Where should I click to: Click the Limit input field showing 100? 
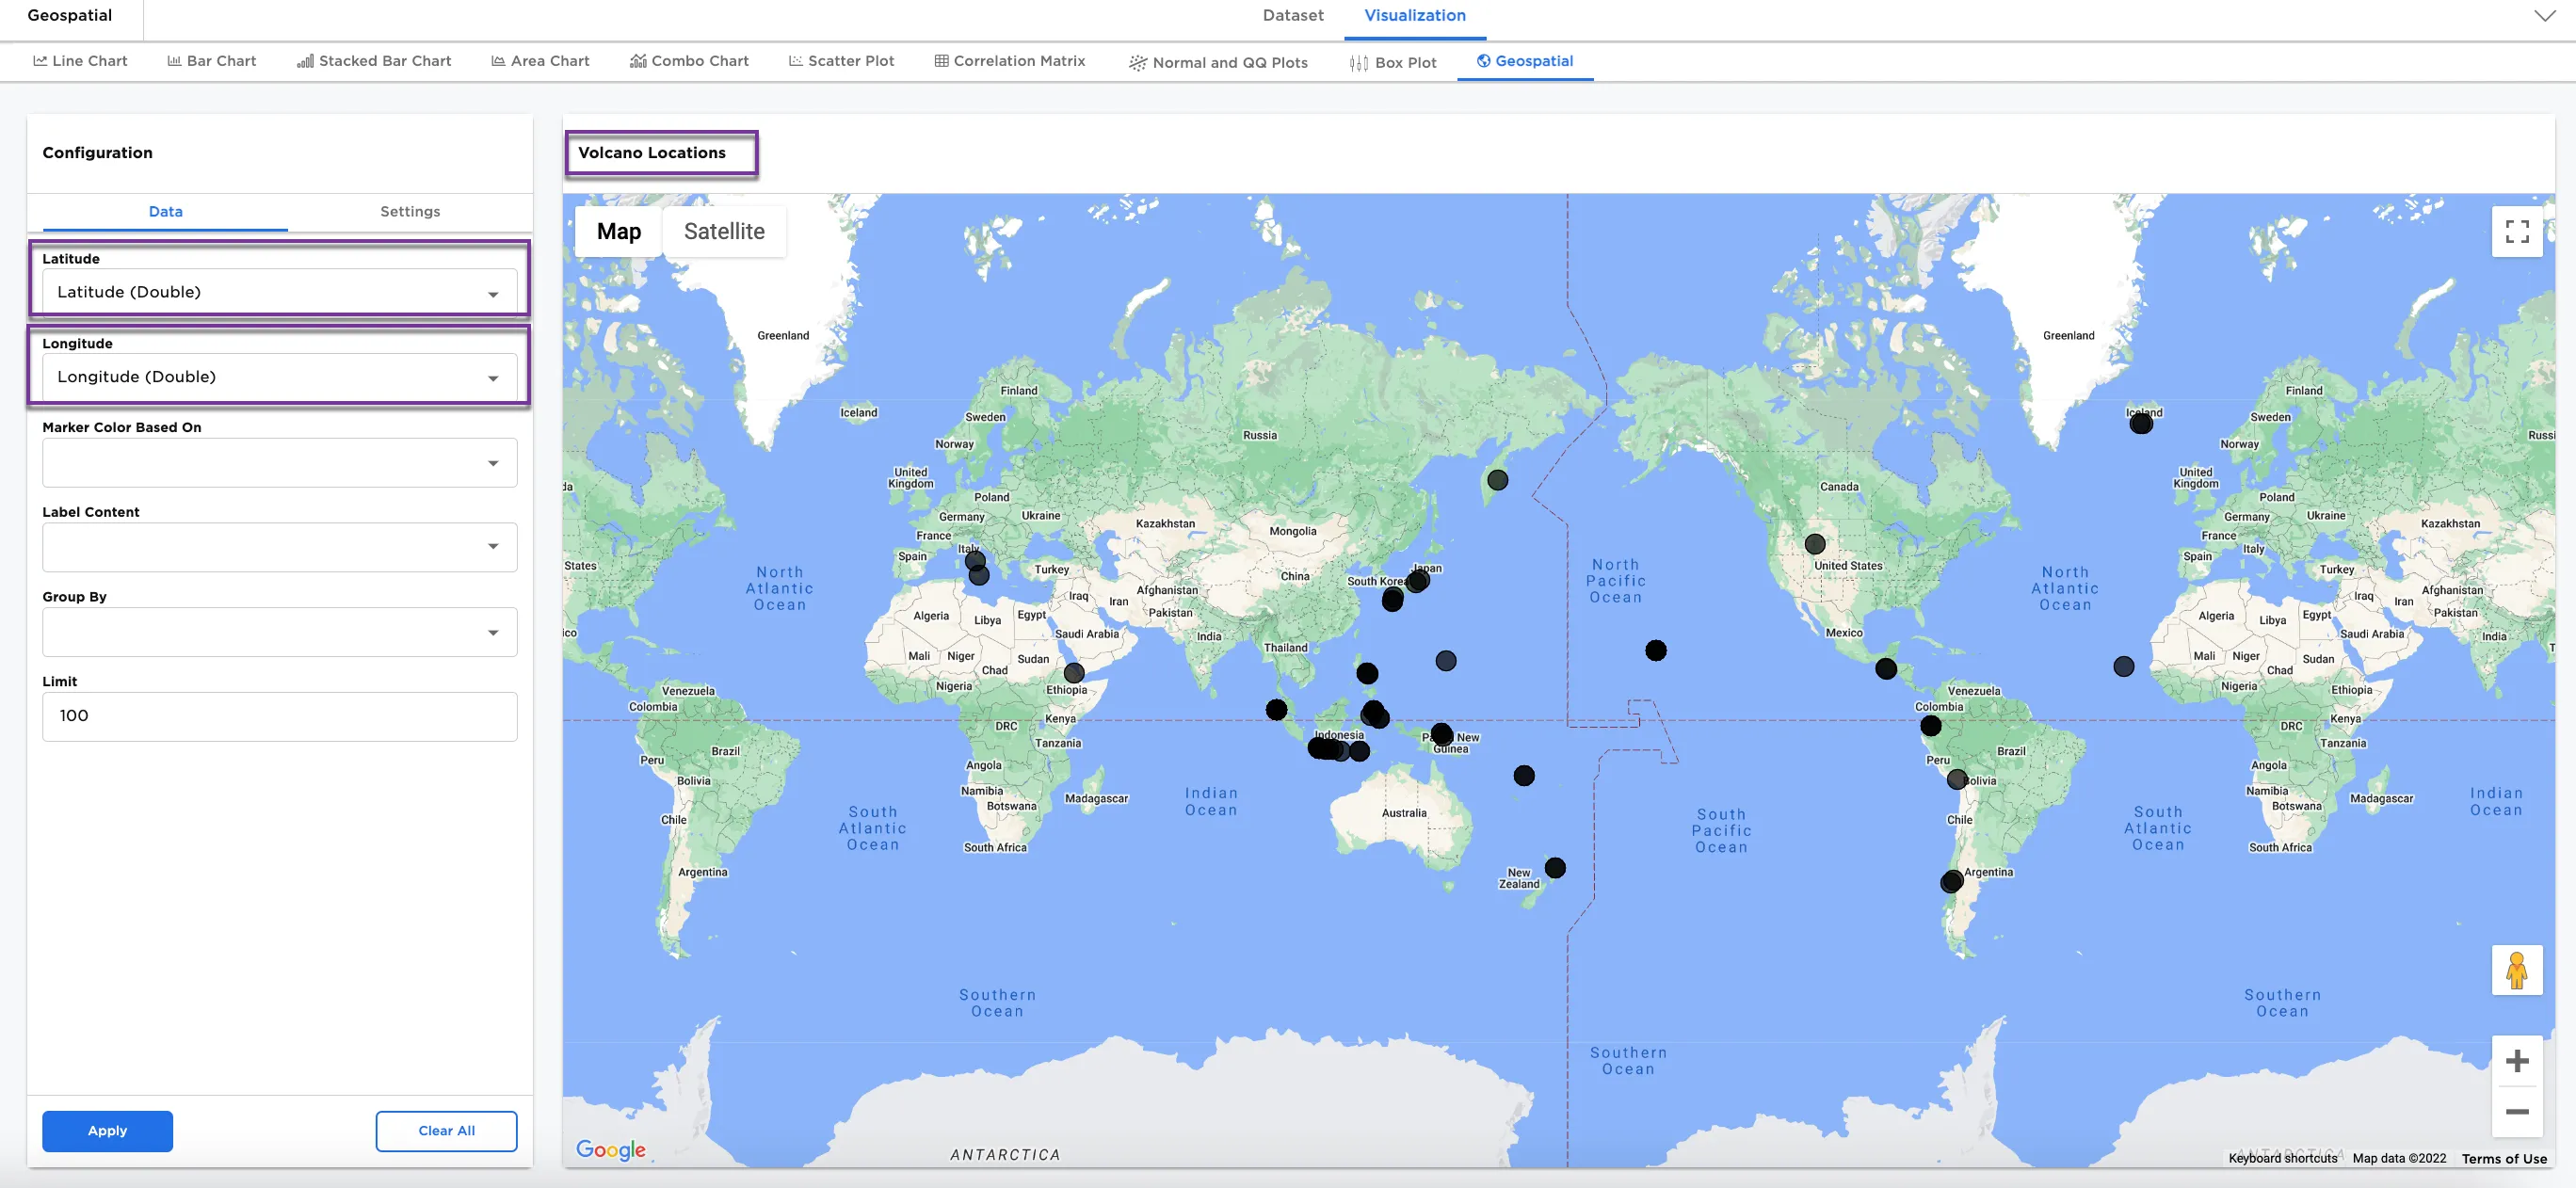pyautogui.click(x=279, y=716)
